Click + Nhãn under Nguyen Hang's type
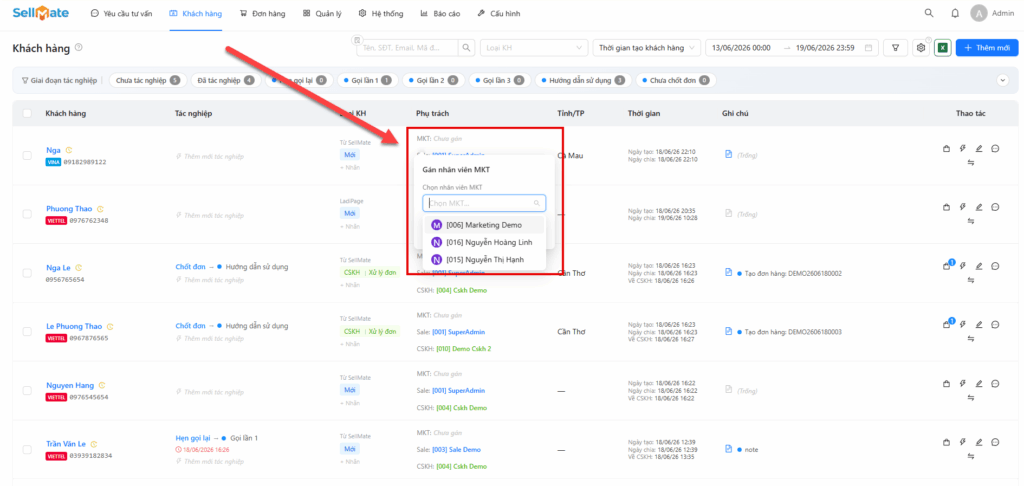 click(349, 403)
